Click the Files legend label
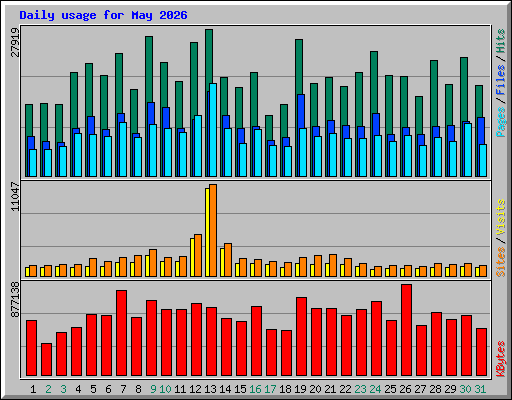 [x=500, y=80]
